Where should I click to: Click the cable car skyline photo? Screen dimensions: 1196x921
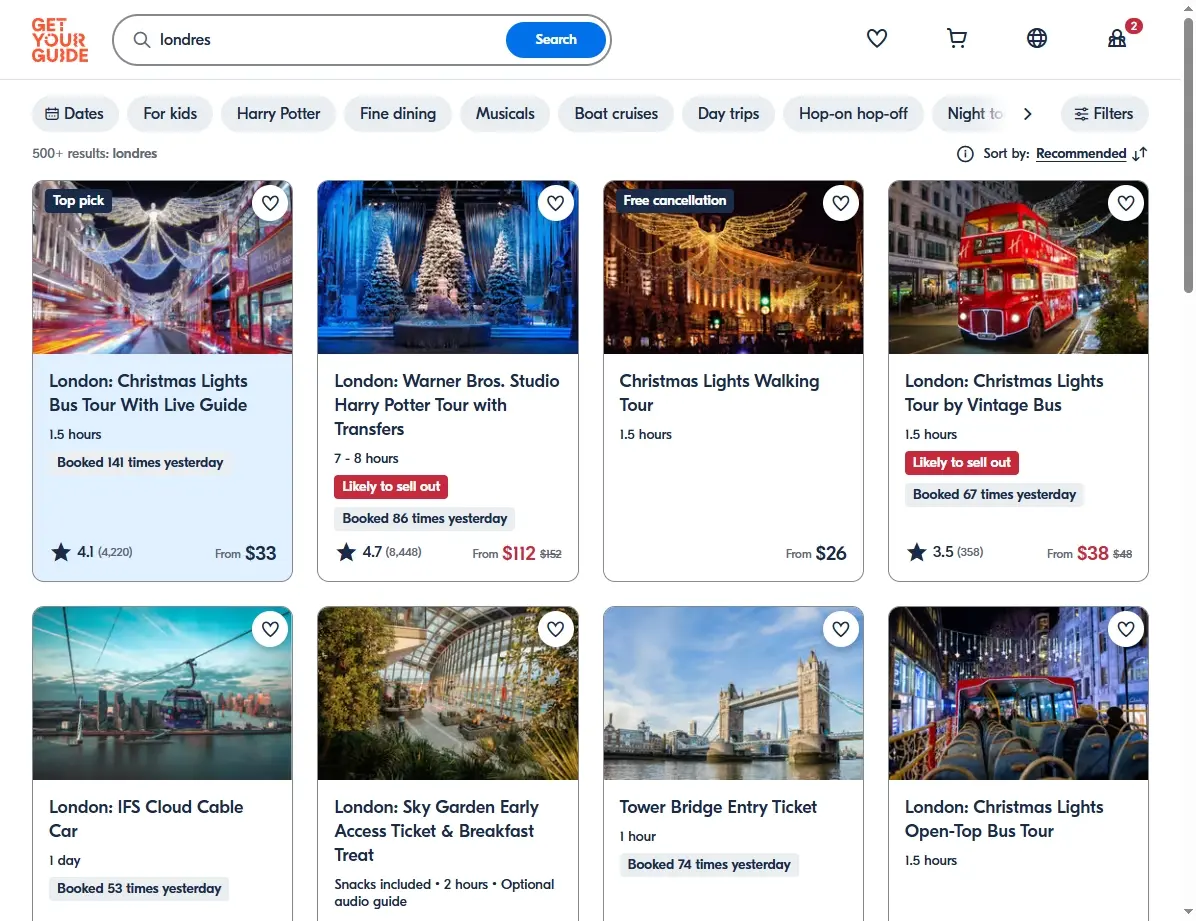[x=162, y=693]
